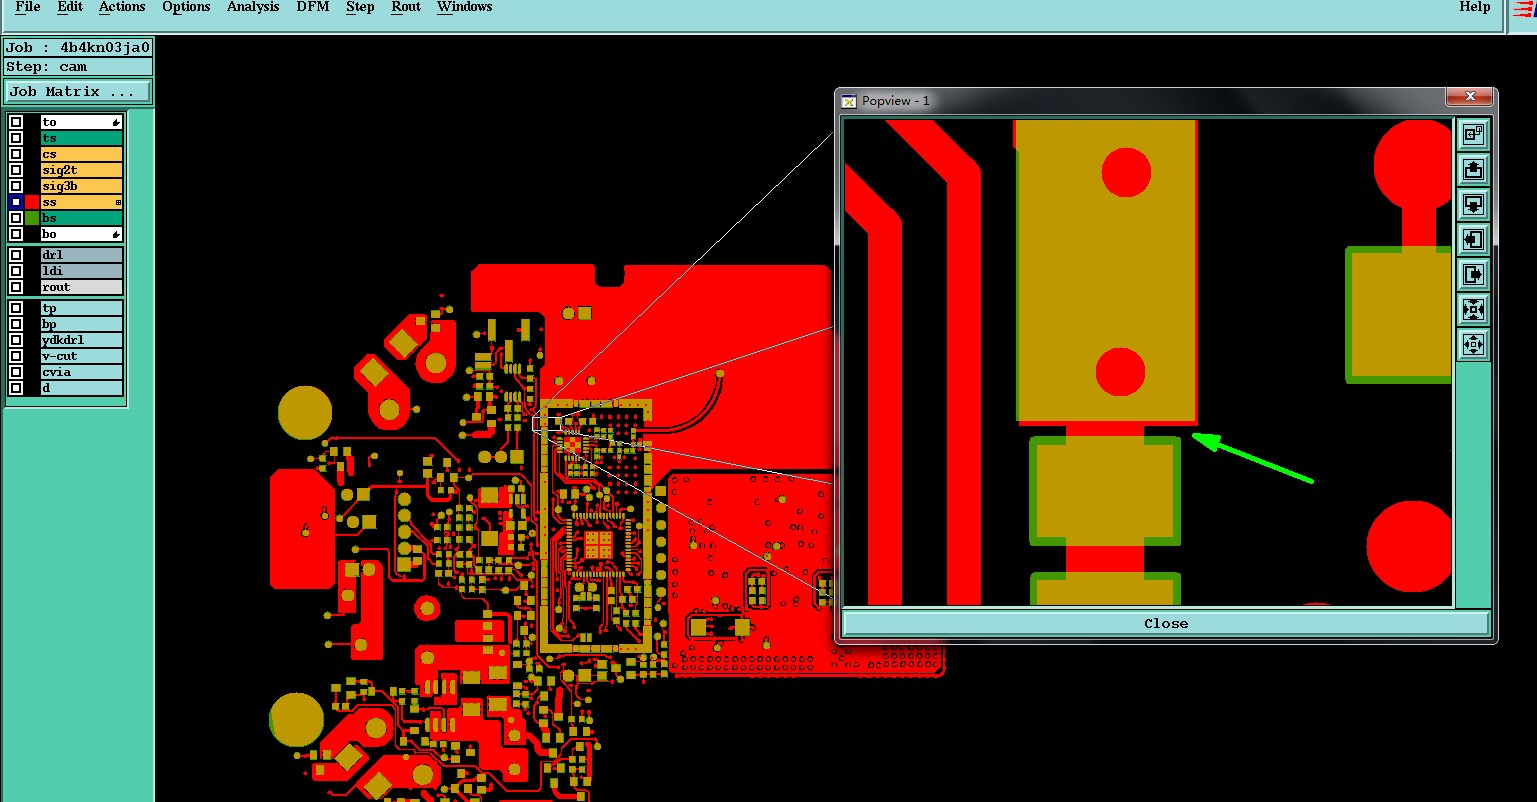Click the small grid icon on ss layer row
1537x802 pixels.
click(118, 202)
